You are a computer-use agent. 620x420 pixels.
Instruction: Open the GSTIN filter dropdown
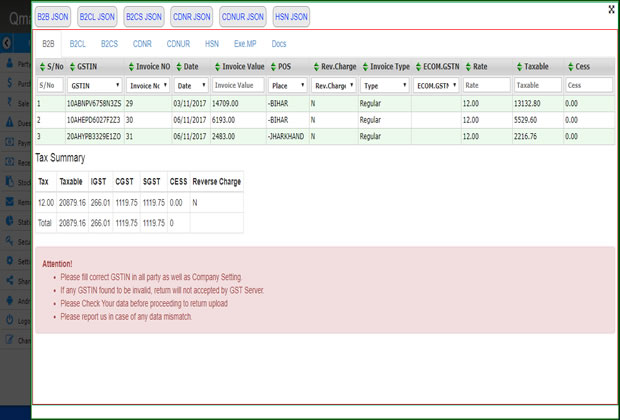click(95, 85)
